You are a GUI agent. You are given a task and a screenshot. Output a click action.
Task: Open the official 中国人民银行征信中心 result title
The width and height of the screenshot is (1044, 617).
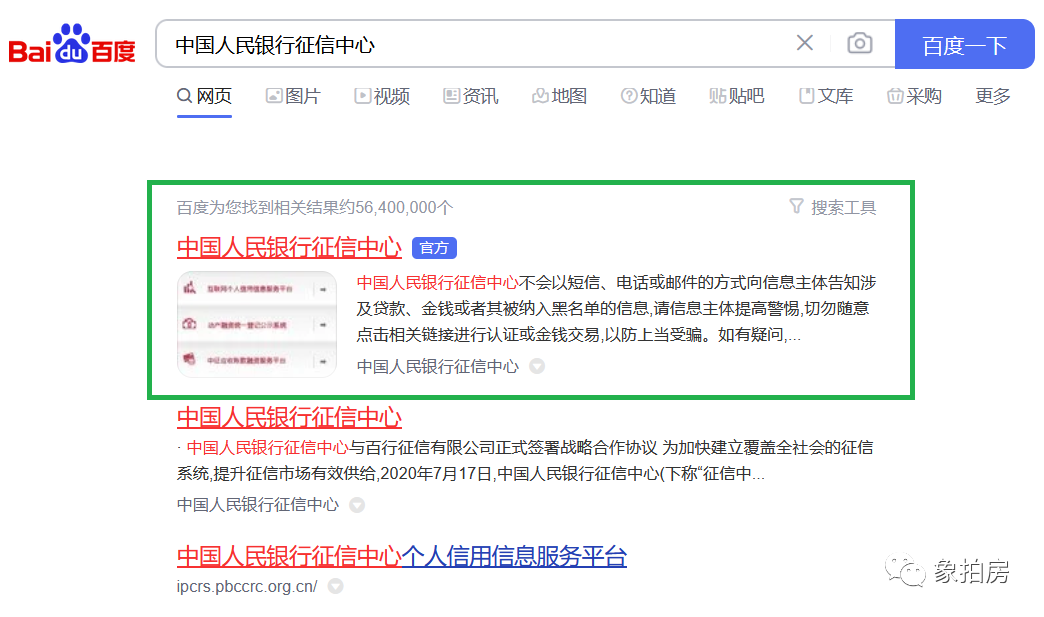[289, 248]
